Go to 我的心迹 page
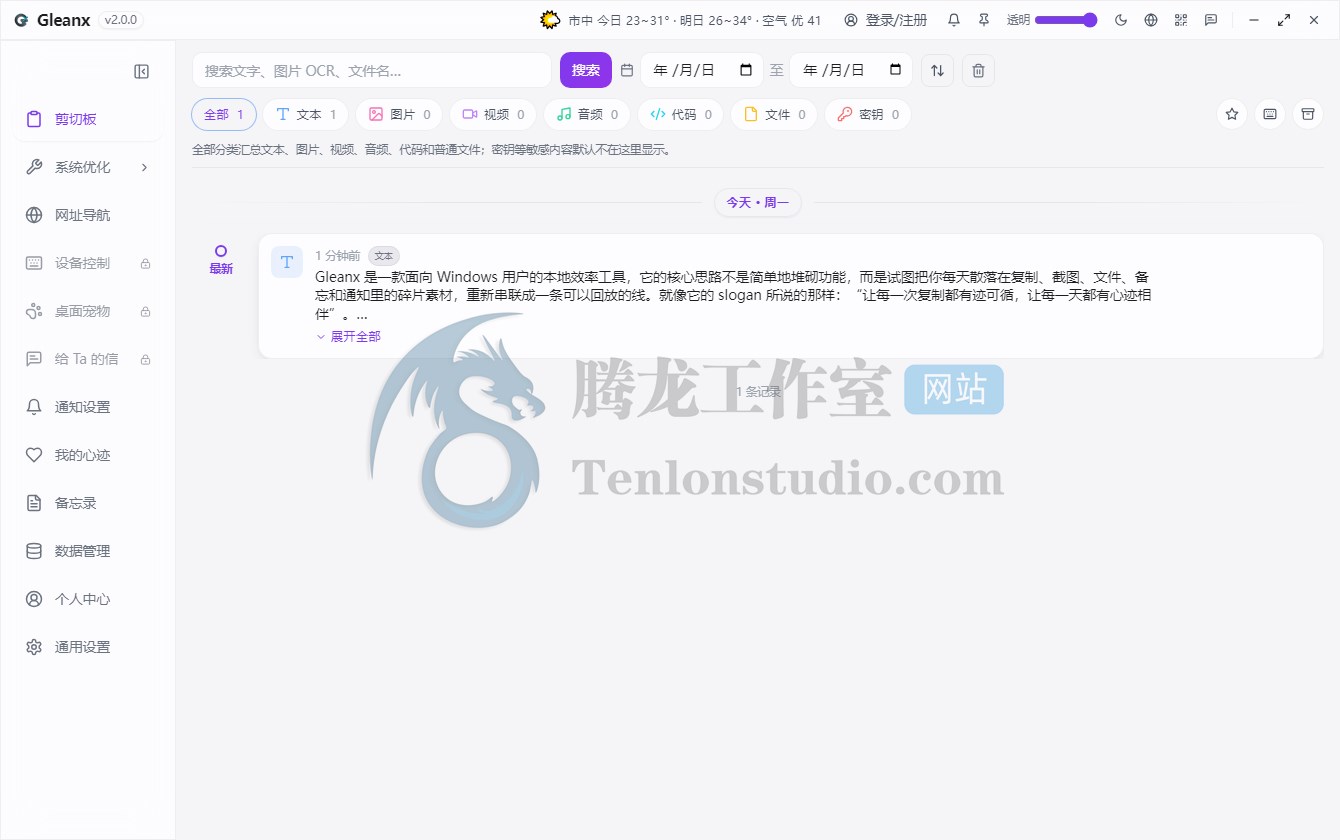This screenshot has width=1340, height=840. [88, 455]
